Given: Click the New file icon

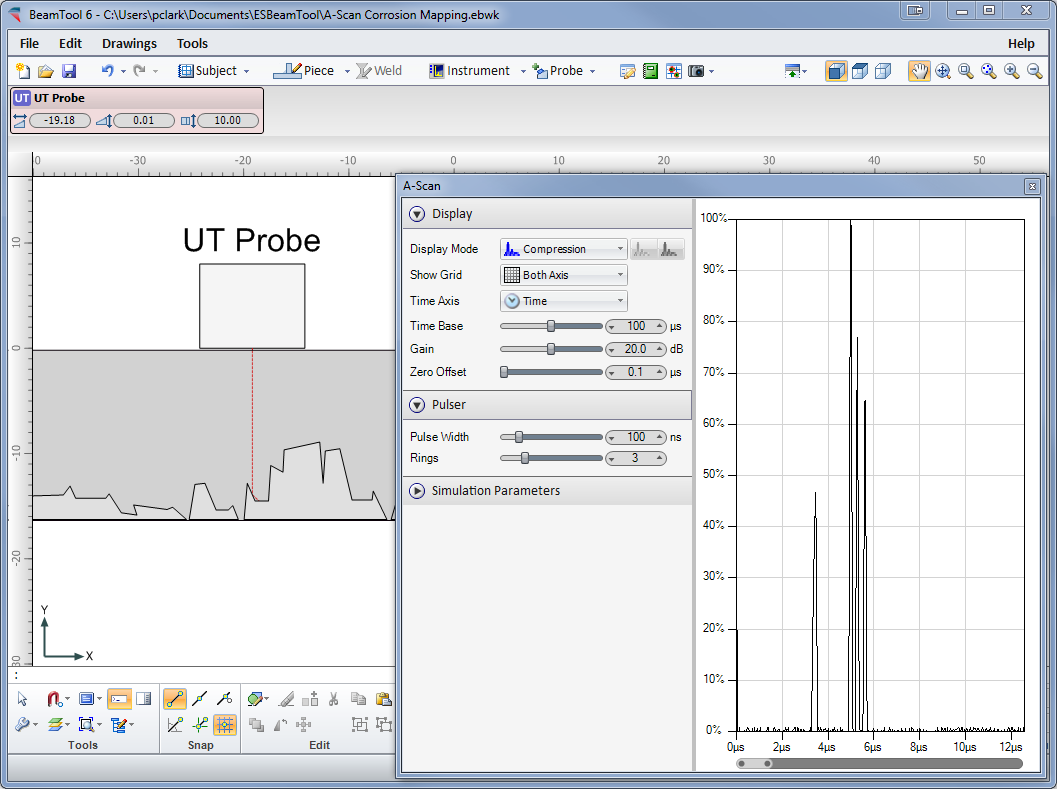Looking at the screenshot, I should 23,71.
